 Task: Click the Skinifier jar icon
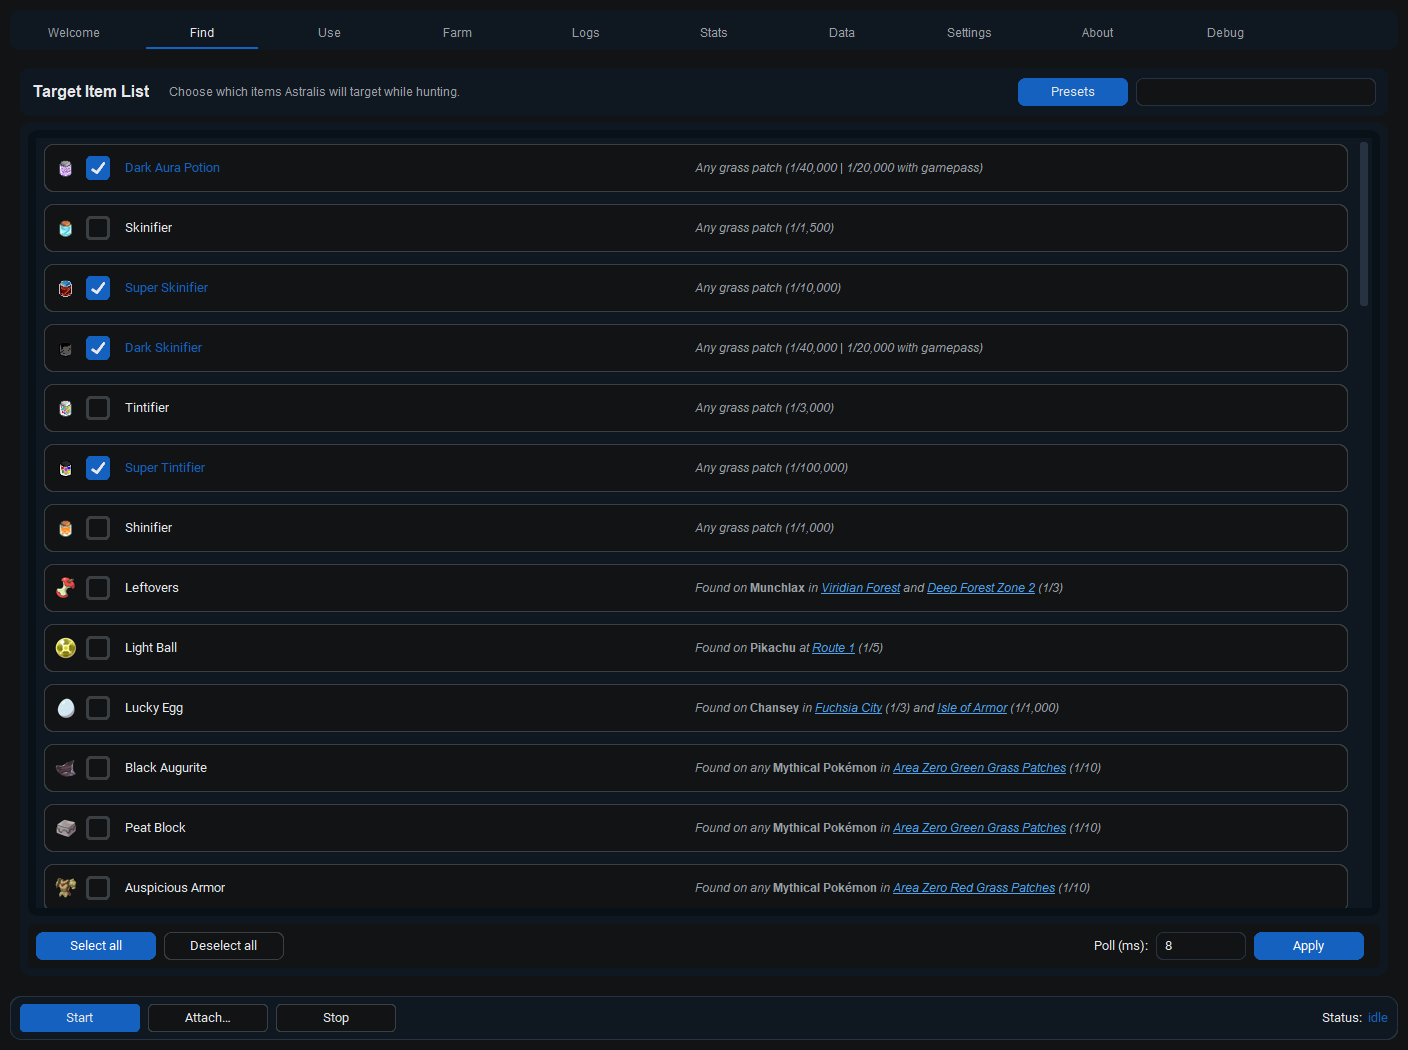point(66,228)
